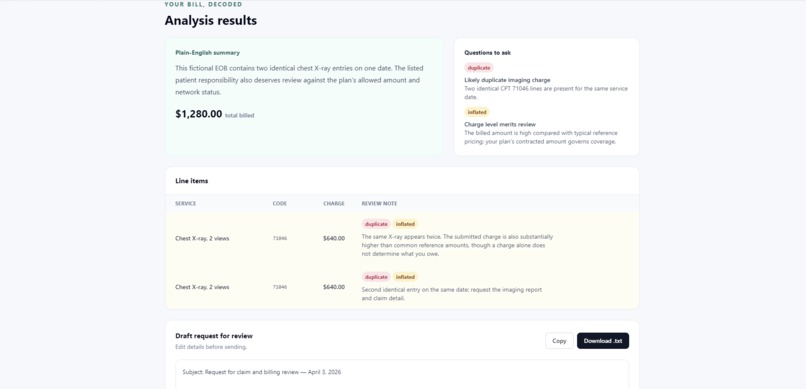Click the 'Plain-English summary' title
The height and width of the screenshot is (389, 806).
tap(207, 52)
